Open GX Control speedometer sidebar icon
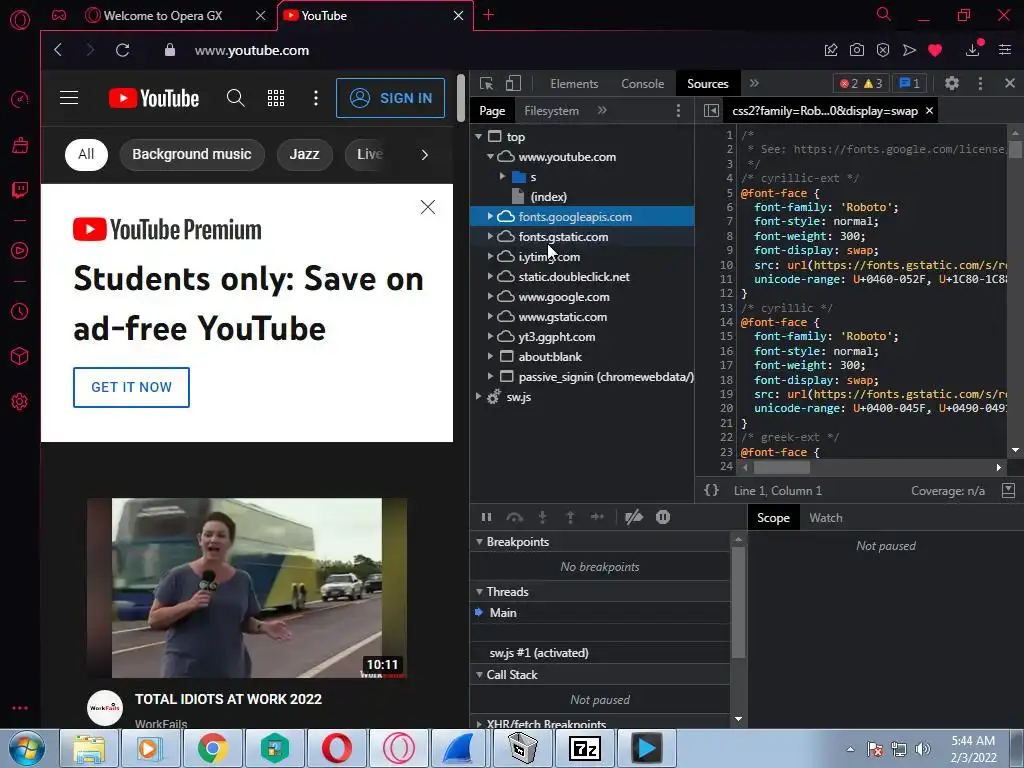Screen dimensions: 1024x768 (20, 99)
